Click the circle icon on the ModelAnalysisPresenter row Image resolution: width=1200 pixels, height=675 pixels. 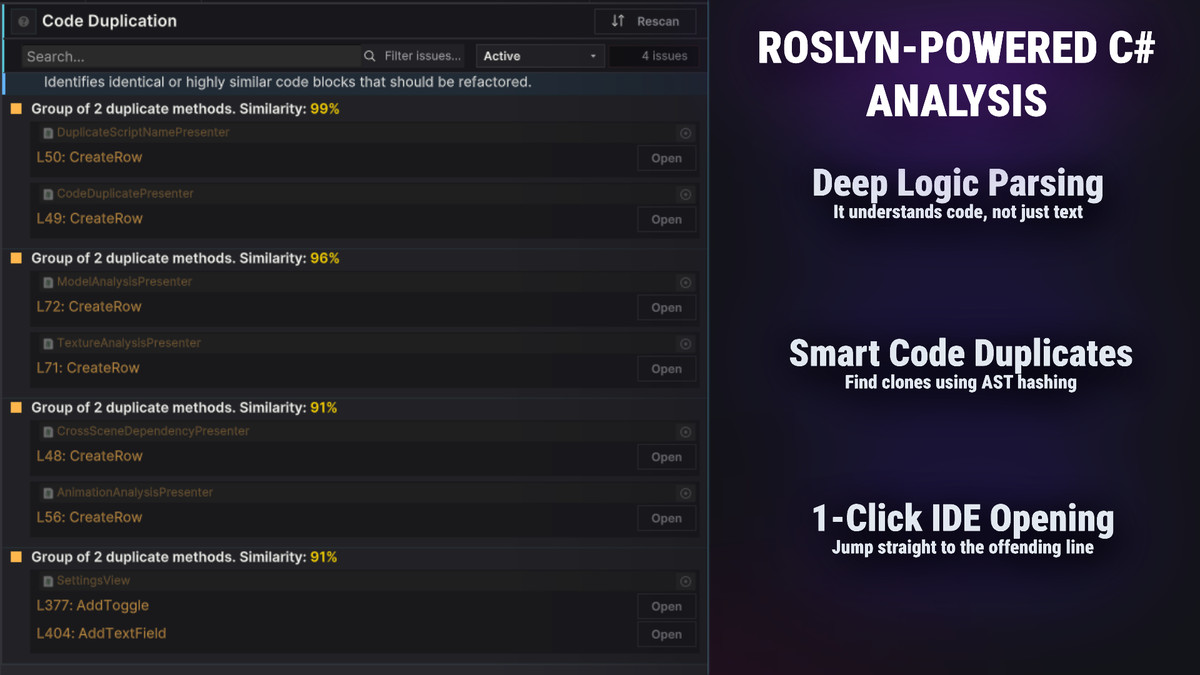(685, 283)
